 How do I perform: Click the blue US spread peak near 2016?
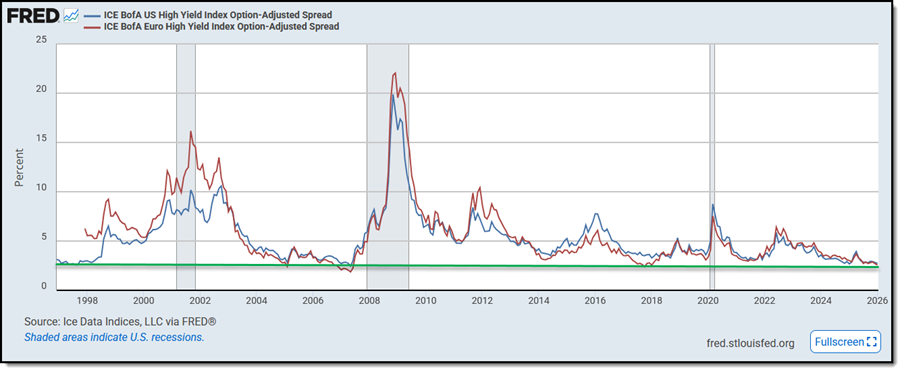[596, 214]
